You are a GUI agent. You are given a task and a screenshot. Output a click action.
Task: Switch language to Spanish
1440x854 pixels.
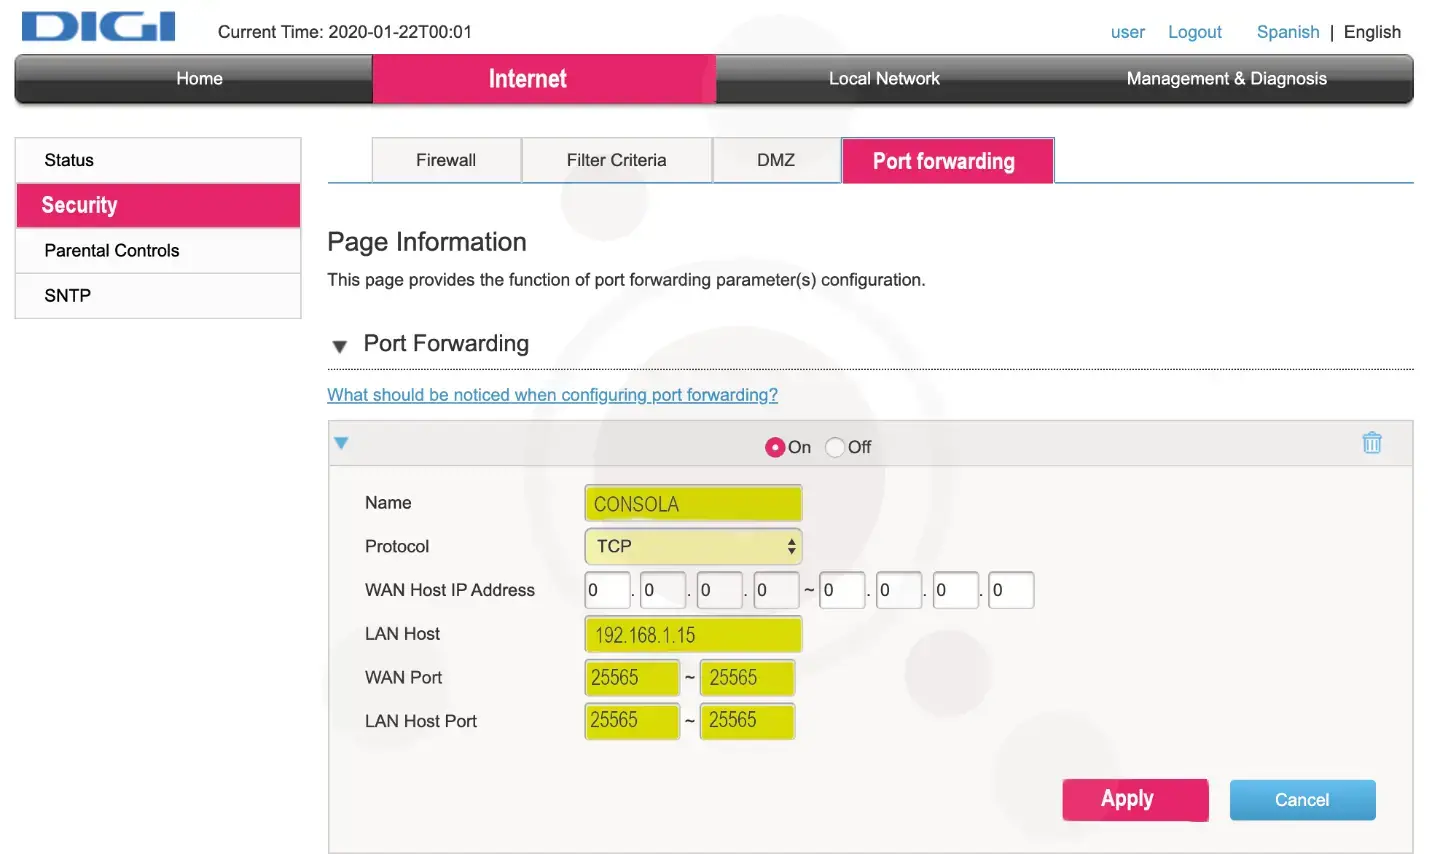[x=1288, y=32]
